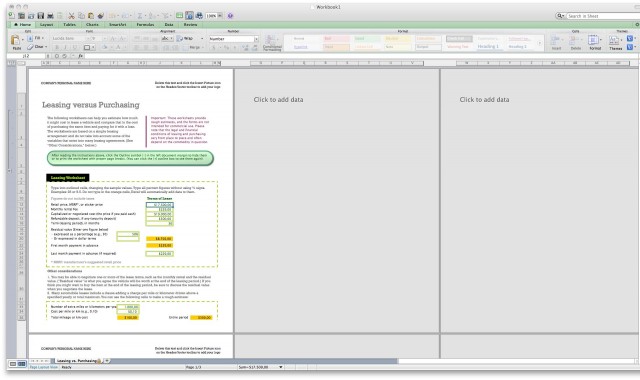Open the Home ribbon tab
This screenshot has height=380, width=640.
tap(22, 24)
